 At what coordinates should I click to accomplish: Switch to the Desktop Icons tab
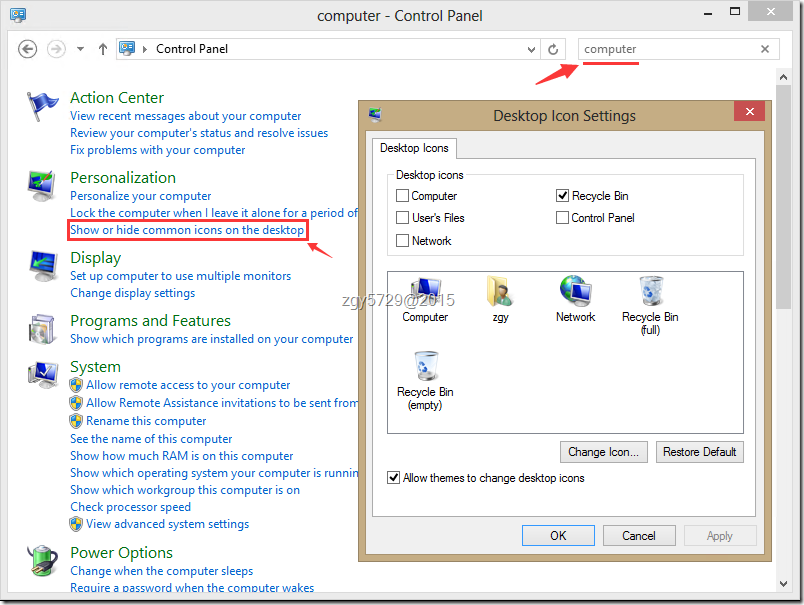pyautogui.click(x=414, y=147)
